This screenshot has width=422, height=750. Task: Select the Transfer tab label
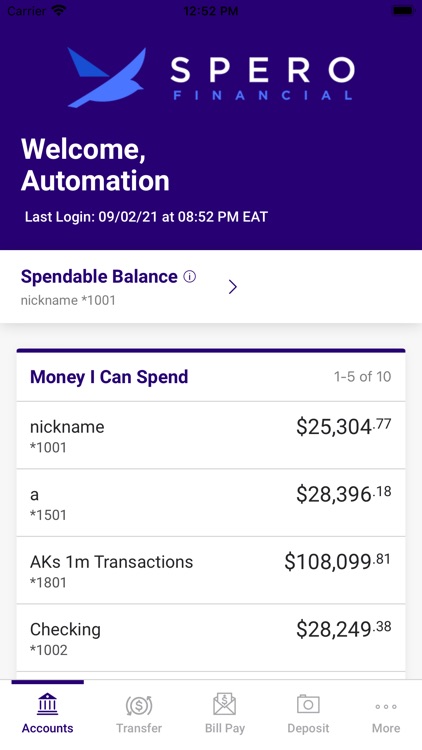tap(139, 728)
